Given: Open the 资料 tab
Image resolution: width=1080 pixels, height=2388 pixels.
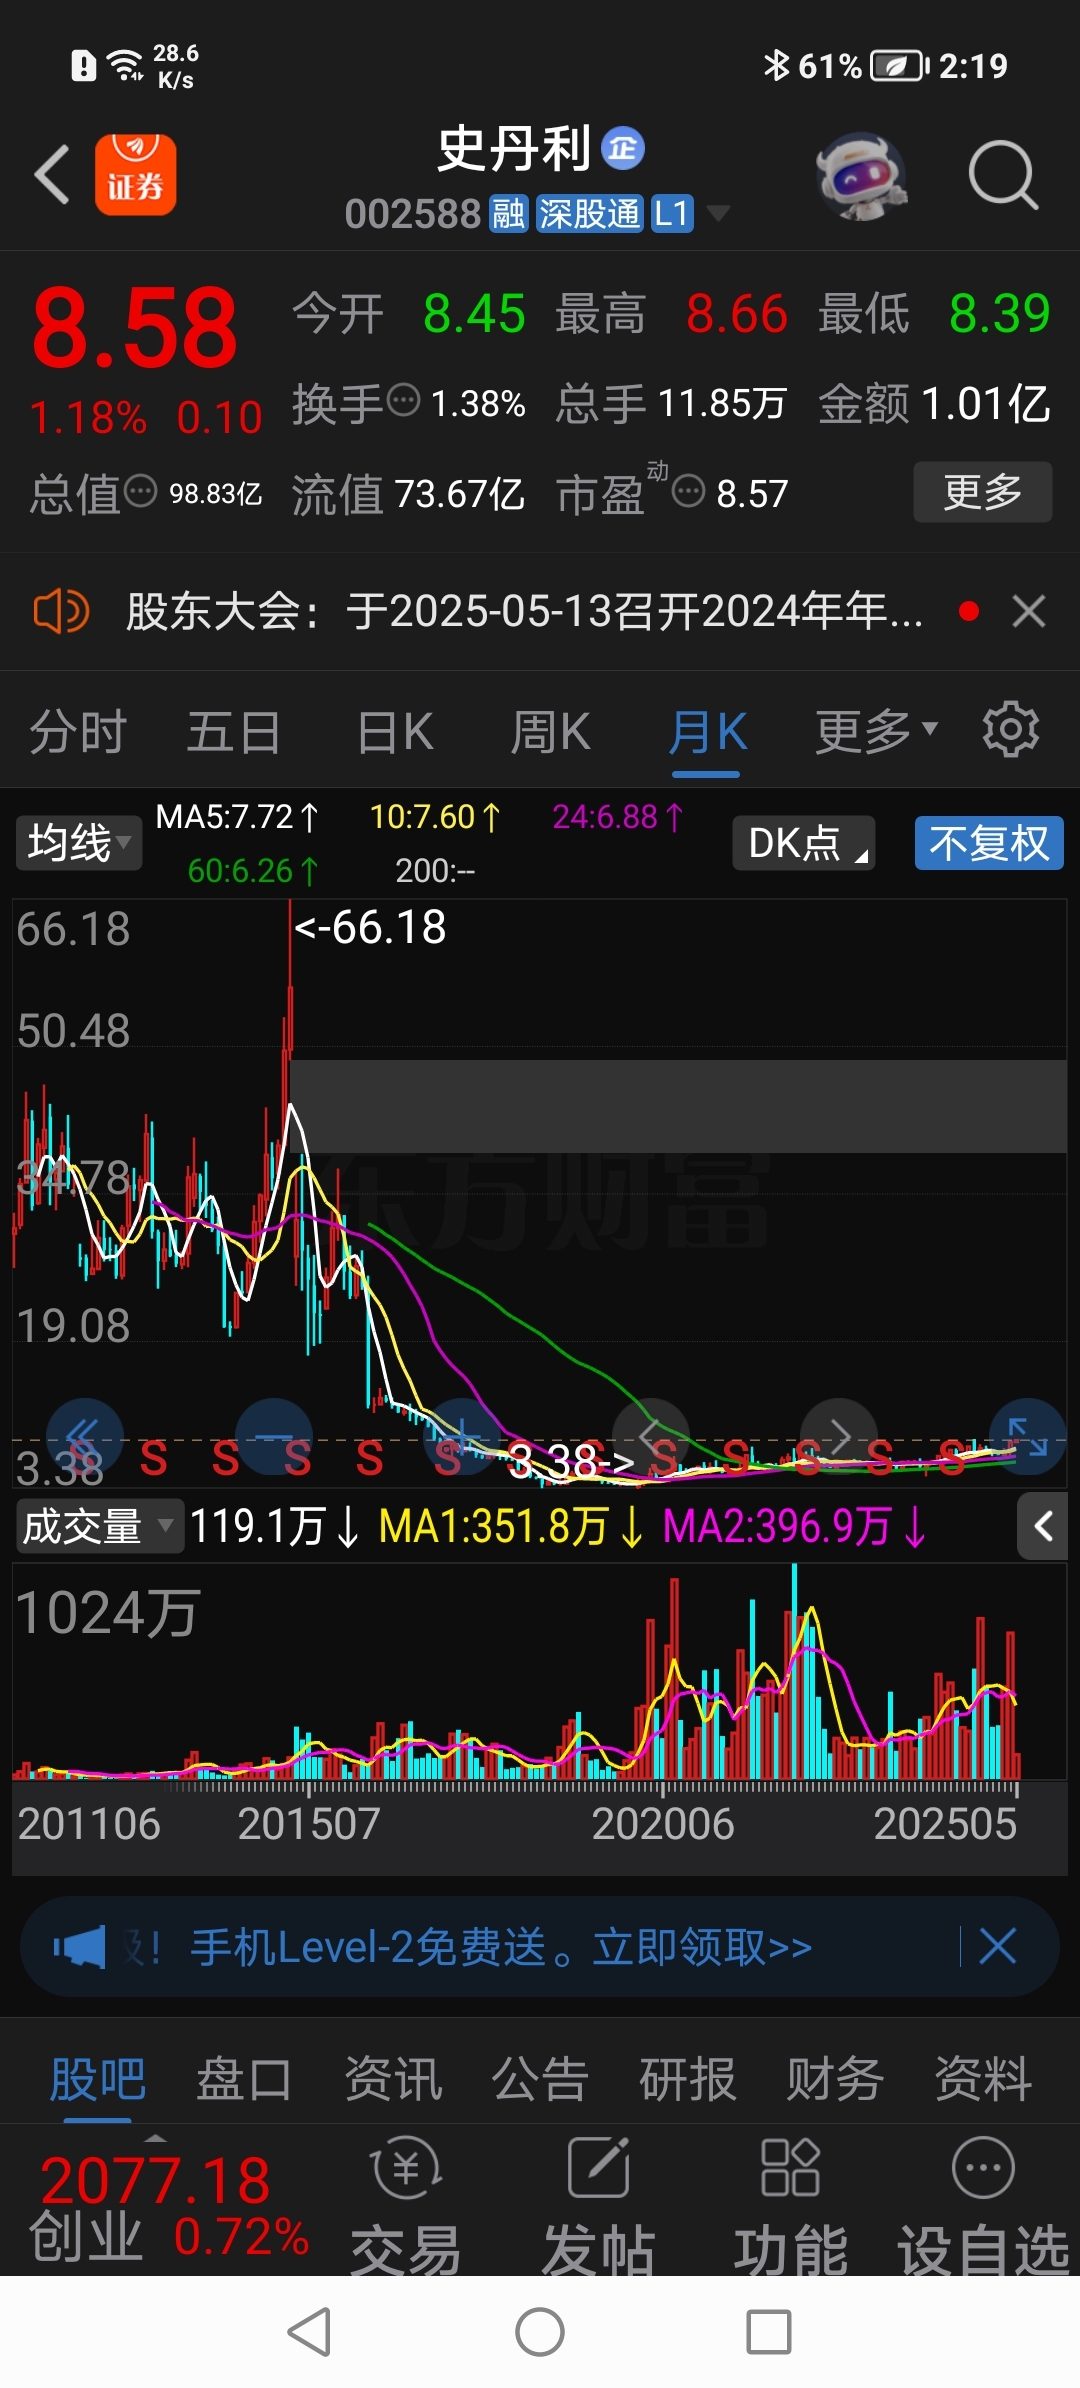Looking at the screenshot, I should click(983, 2079).
